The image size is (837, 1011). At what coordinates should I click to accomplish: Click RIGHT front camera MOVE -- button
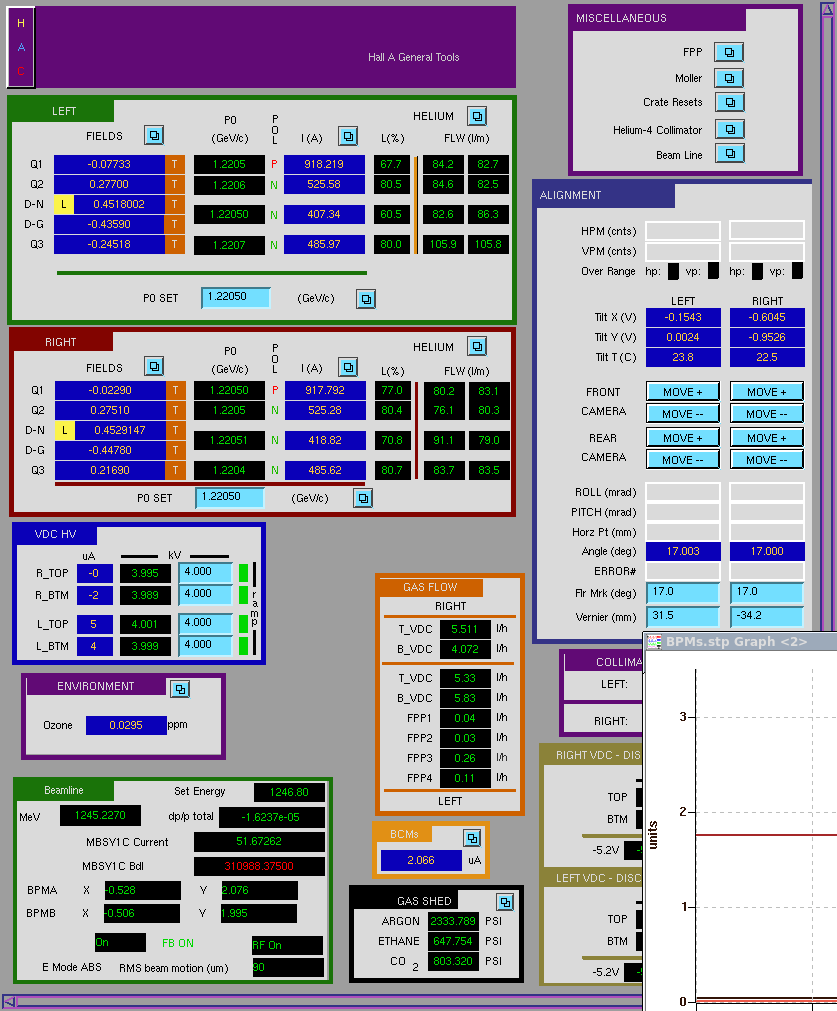tap(767, 413)
